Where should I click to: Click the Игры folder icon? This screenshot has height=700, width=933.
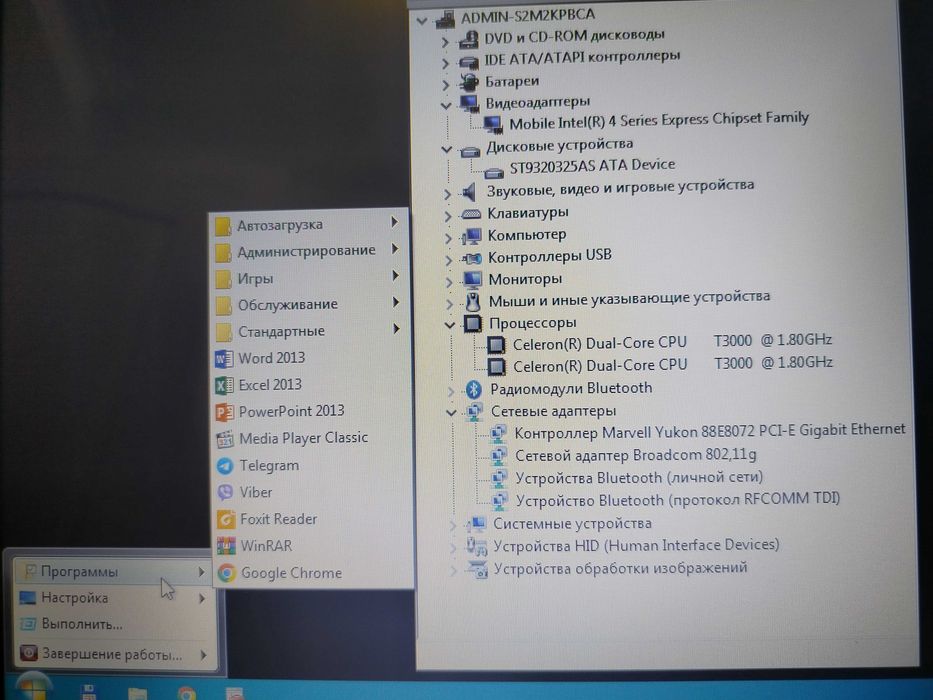click(x=224, y=279)
